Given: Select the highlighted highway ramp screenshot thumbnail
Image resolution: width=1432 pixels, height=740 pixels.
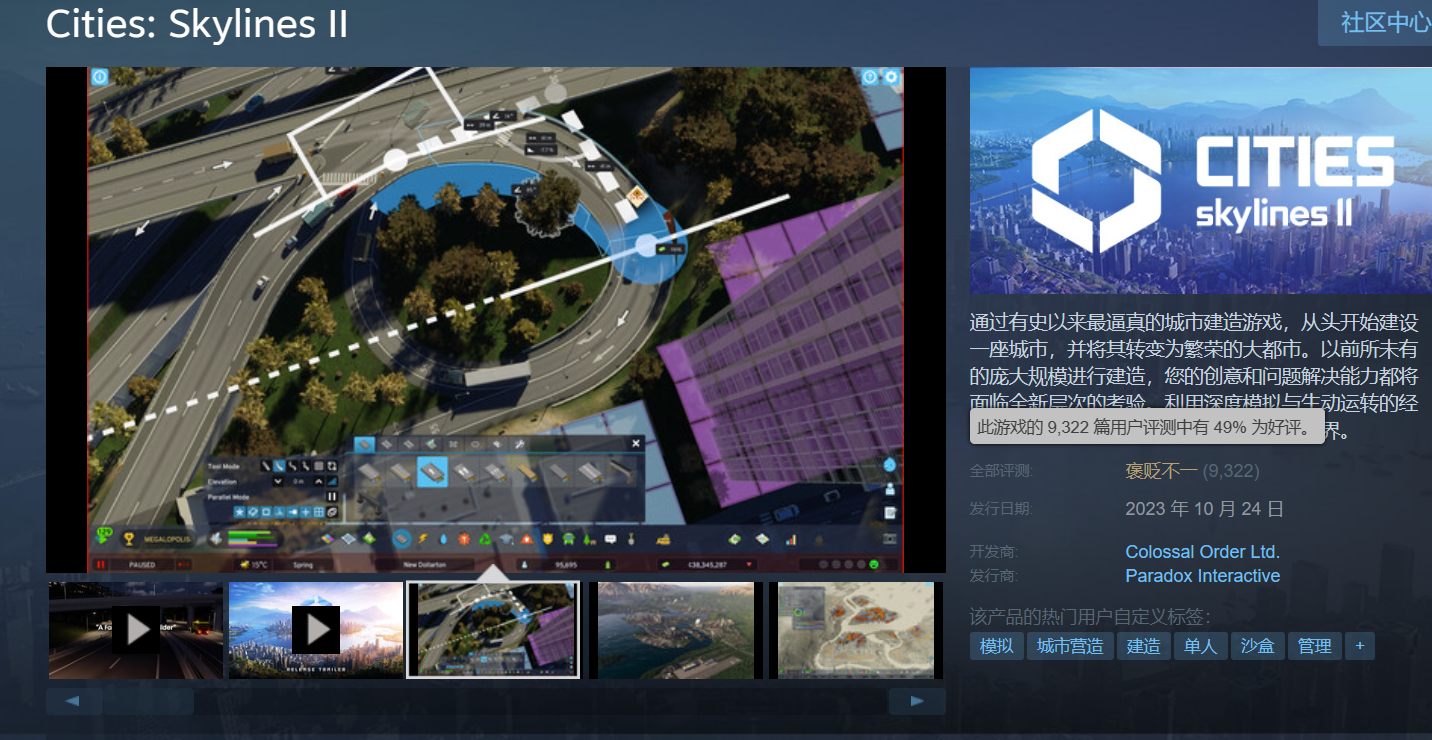Looking at the screenshot, I should point(493,630).
